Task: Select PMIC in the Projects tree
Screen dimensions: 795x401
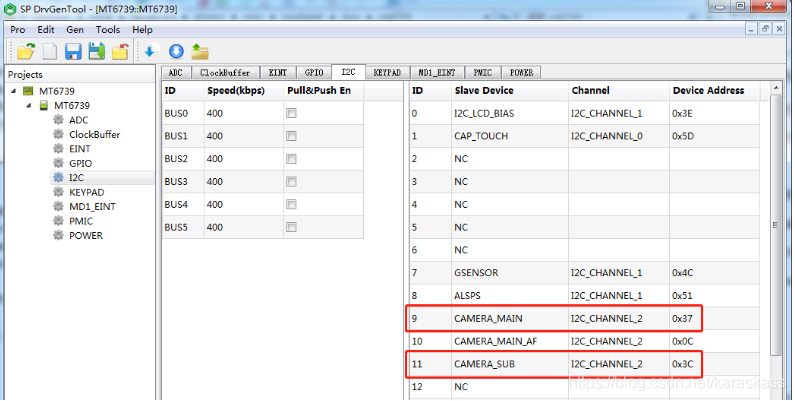Action: tap(81, 221)
